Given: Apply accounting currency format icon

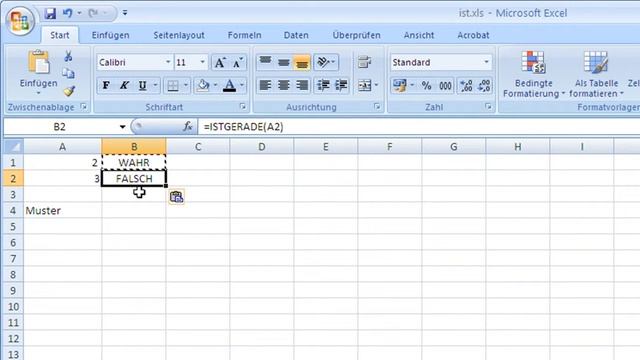Looking at the screenshot, I should point(400,85).
